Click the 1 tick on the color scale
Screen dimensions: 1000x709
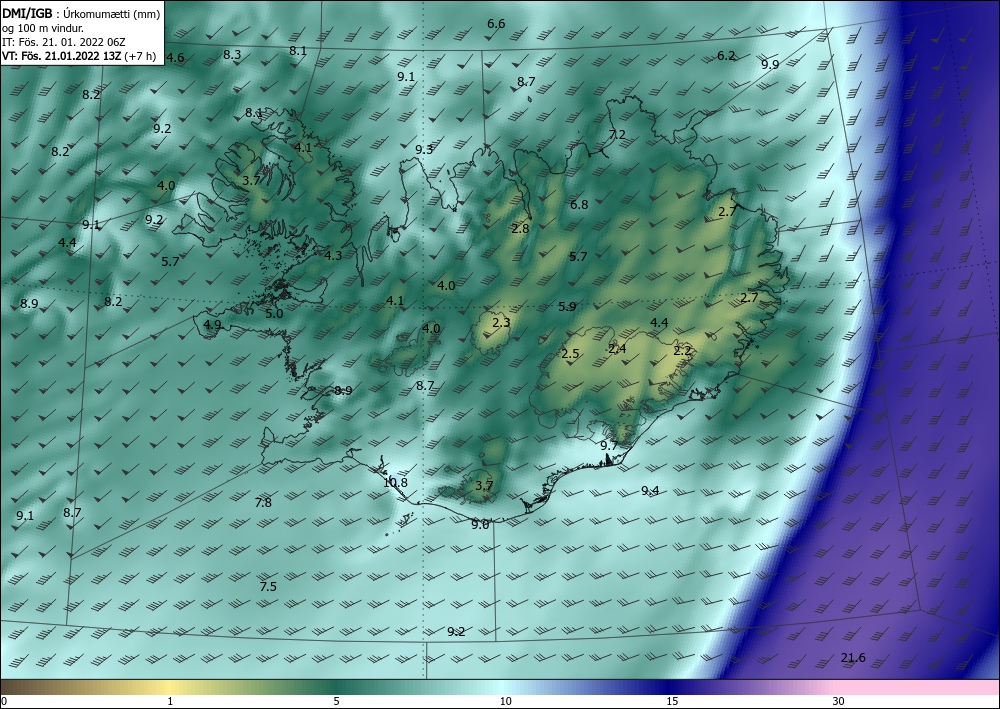pos(170,702)
